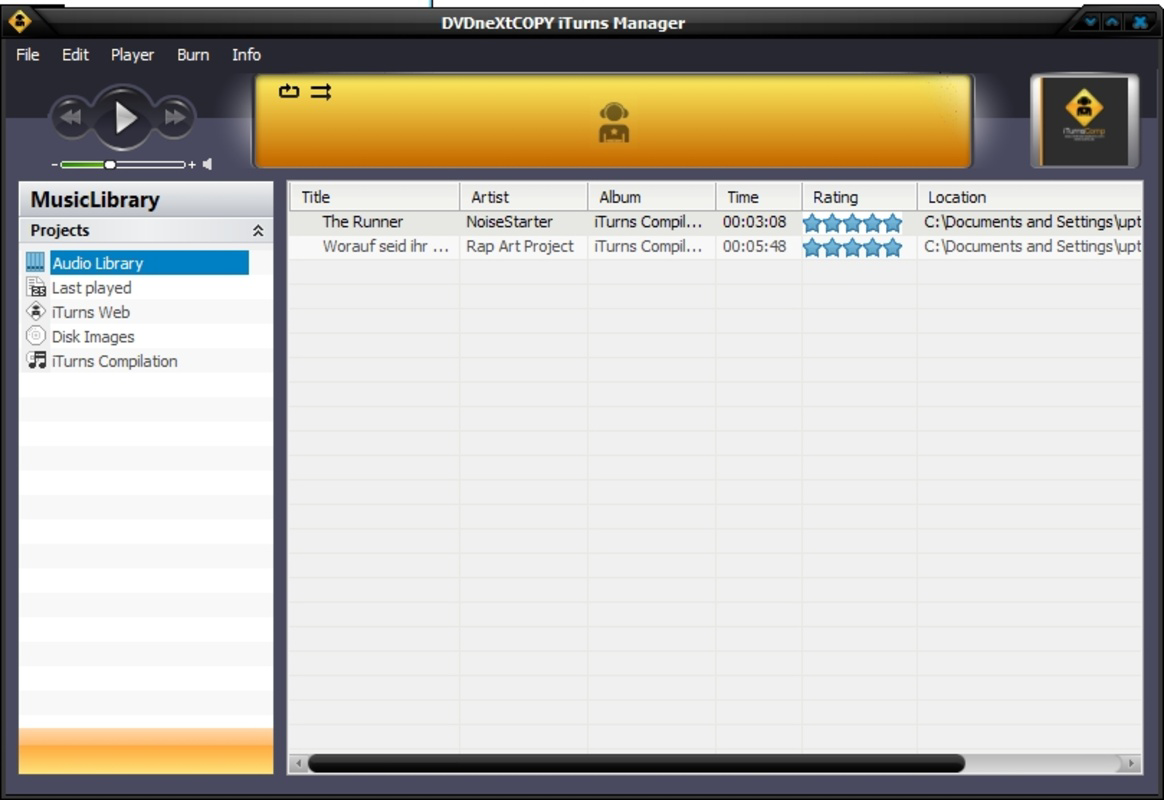Image resolution: width=1164 pixels, height=800 pixels.
Task: Click horizontal scrollbar left arrow
Action: tap(299, 763)
